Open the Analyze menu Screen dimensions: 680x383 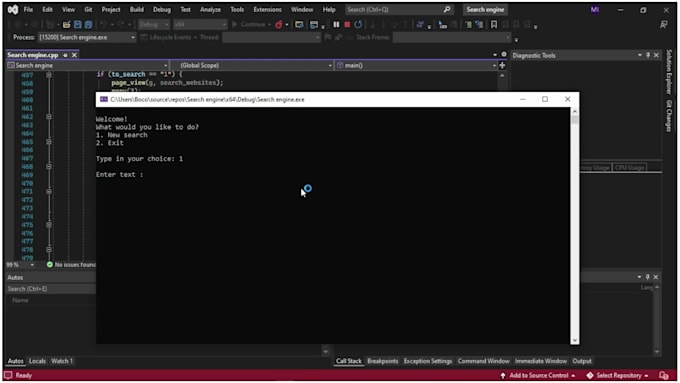210,10
